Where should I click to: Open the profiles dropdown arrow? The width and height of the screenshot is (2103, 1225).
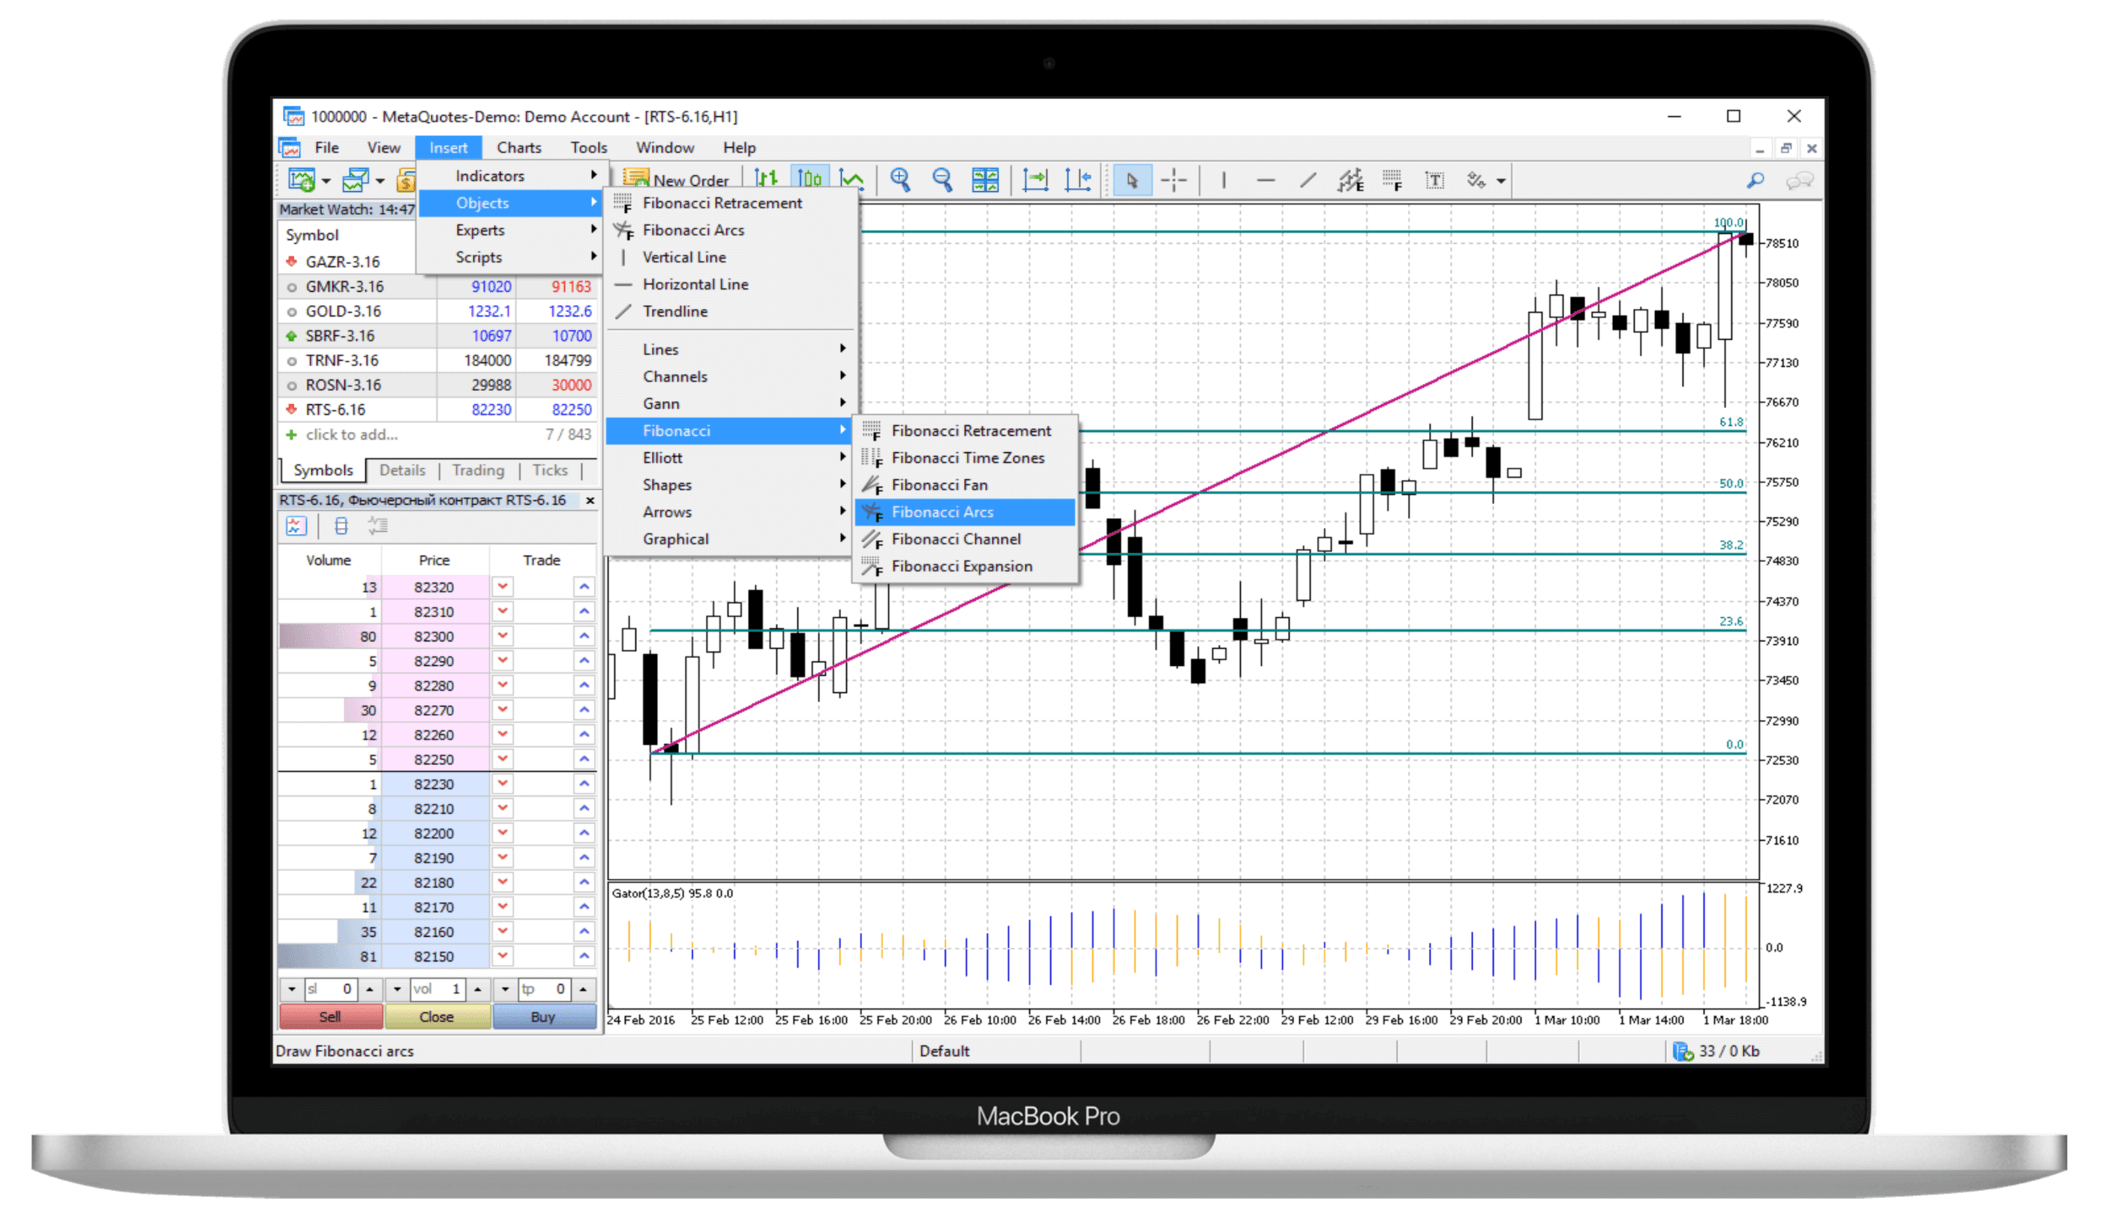pos(380,181)
